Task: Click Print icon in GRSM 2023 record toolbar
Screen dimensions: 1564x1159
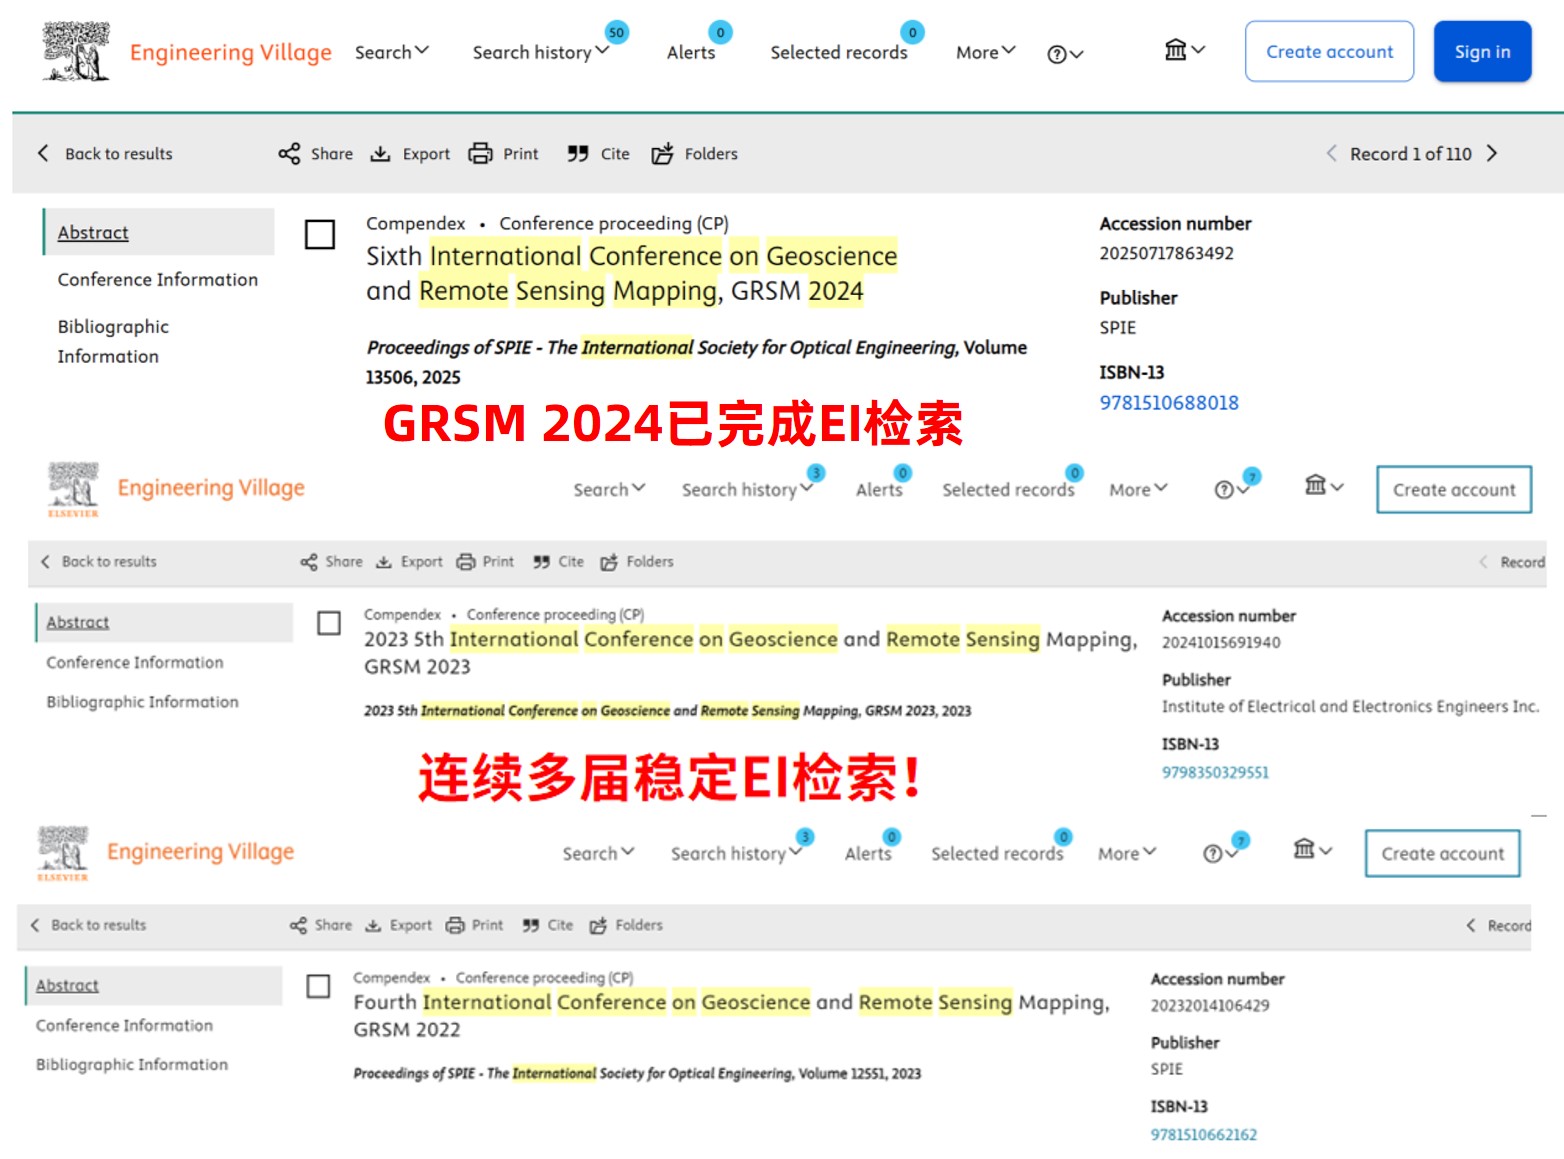Action: coord(466,562)
